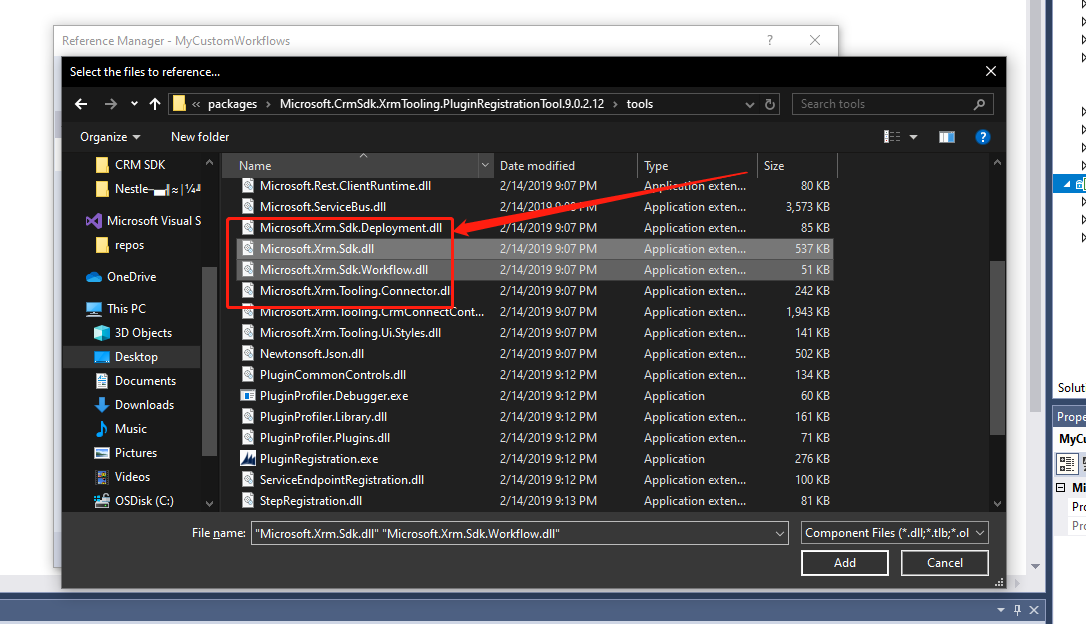Go forward with the right arrow button
1086x624 pixels.
click(x=110, y=104)
